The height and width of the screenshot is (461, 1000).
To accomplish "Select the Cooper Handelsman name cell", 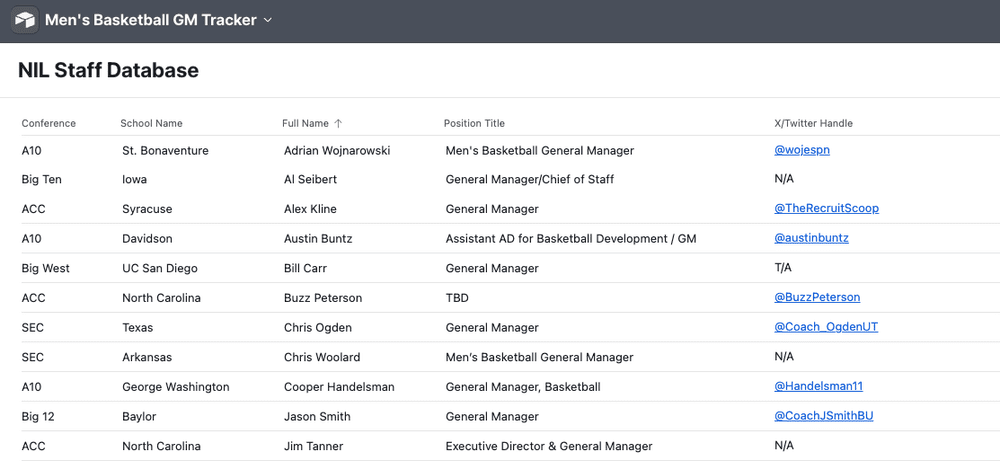I will 339,387.
